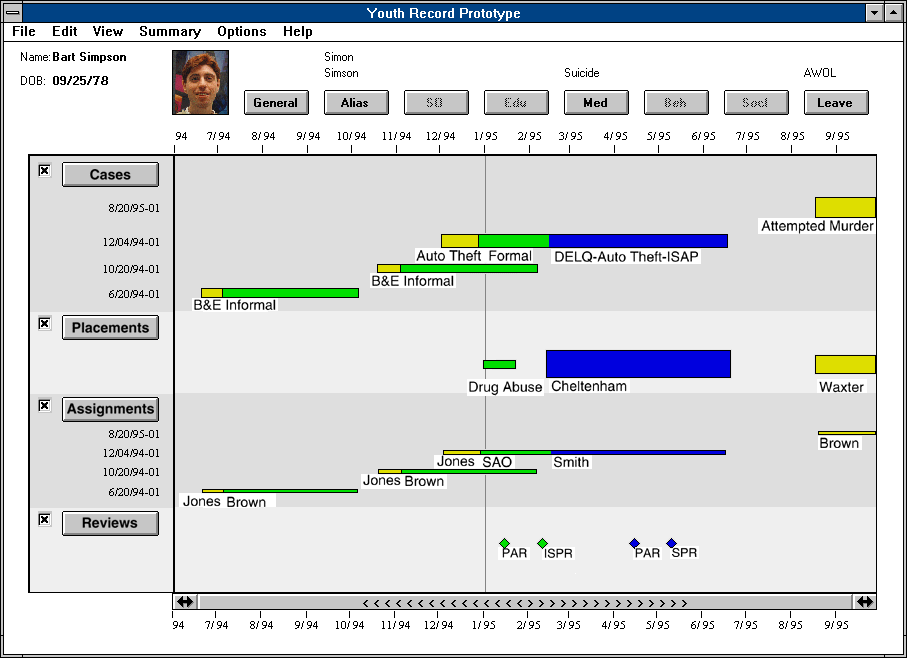Click the ISPR review diamond marker
Image resolution: width=907 pixels, height=658 pixels.
coord(542,543)
